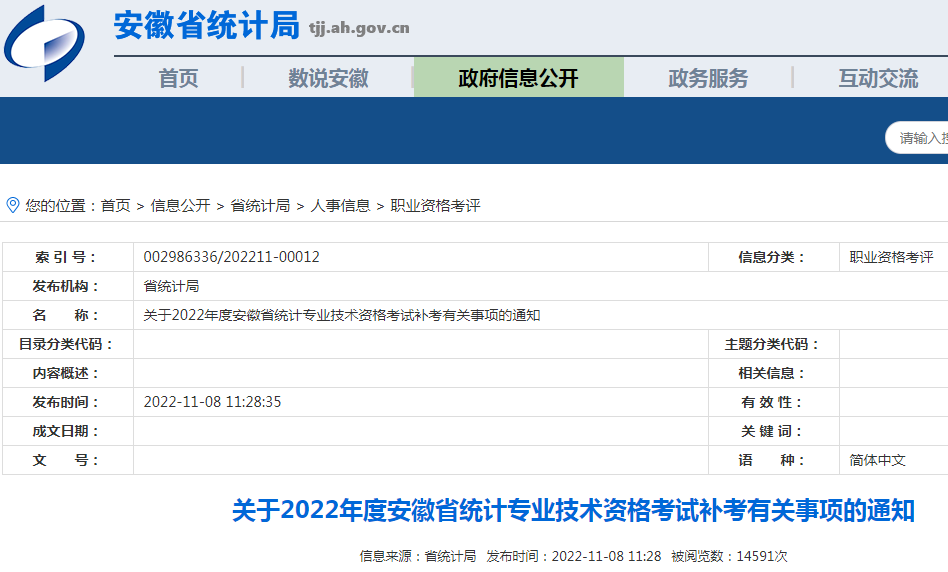Go to 职业资格考评 in the breadcrumb
Image resolution: width=948 pixels, height=572 pixels.
point(435,206)
